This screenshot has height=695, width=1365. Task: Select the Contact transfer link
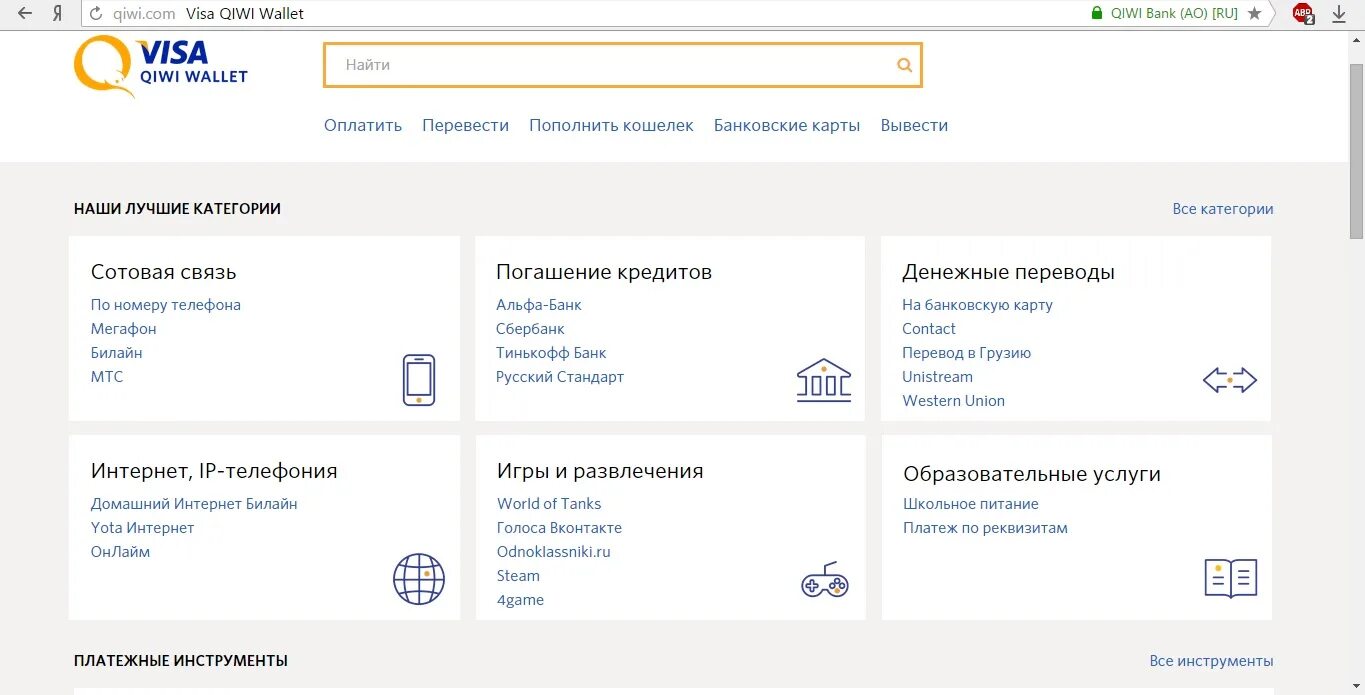[929, 329]
